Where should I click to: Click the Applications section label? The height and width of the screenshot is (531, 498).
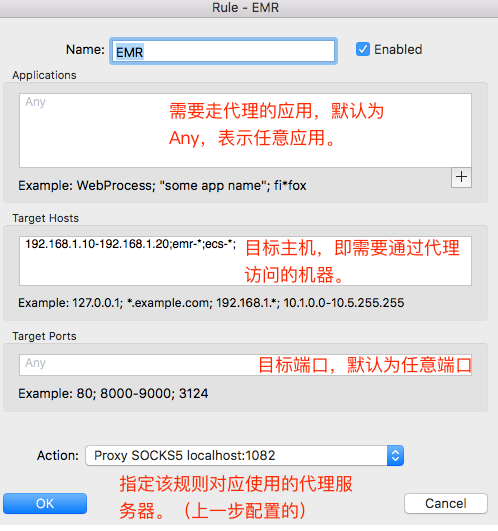(x=44, y=75)
